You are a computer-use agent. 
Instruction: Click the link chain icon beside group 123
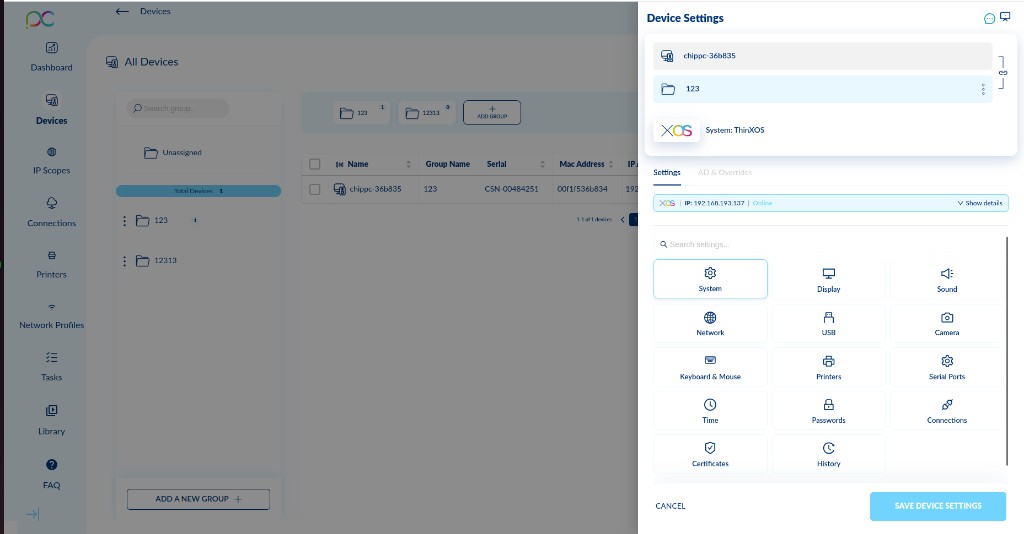(x=1003, y=72)
